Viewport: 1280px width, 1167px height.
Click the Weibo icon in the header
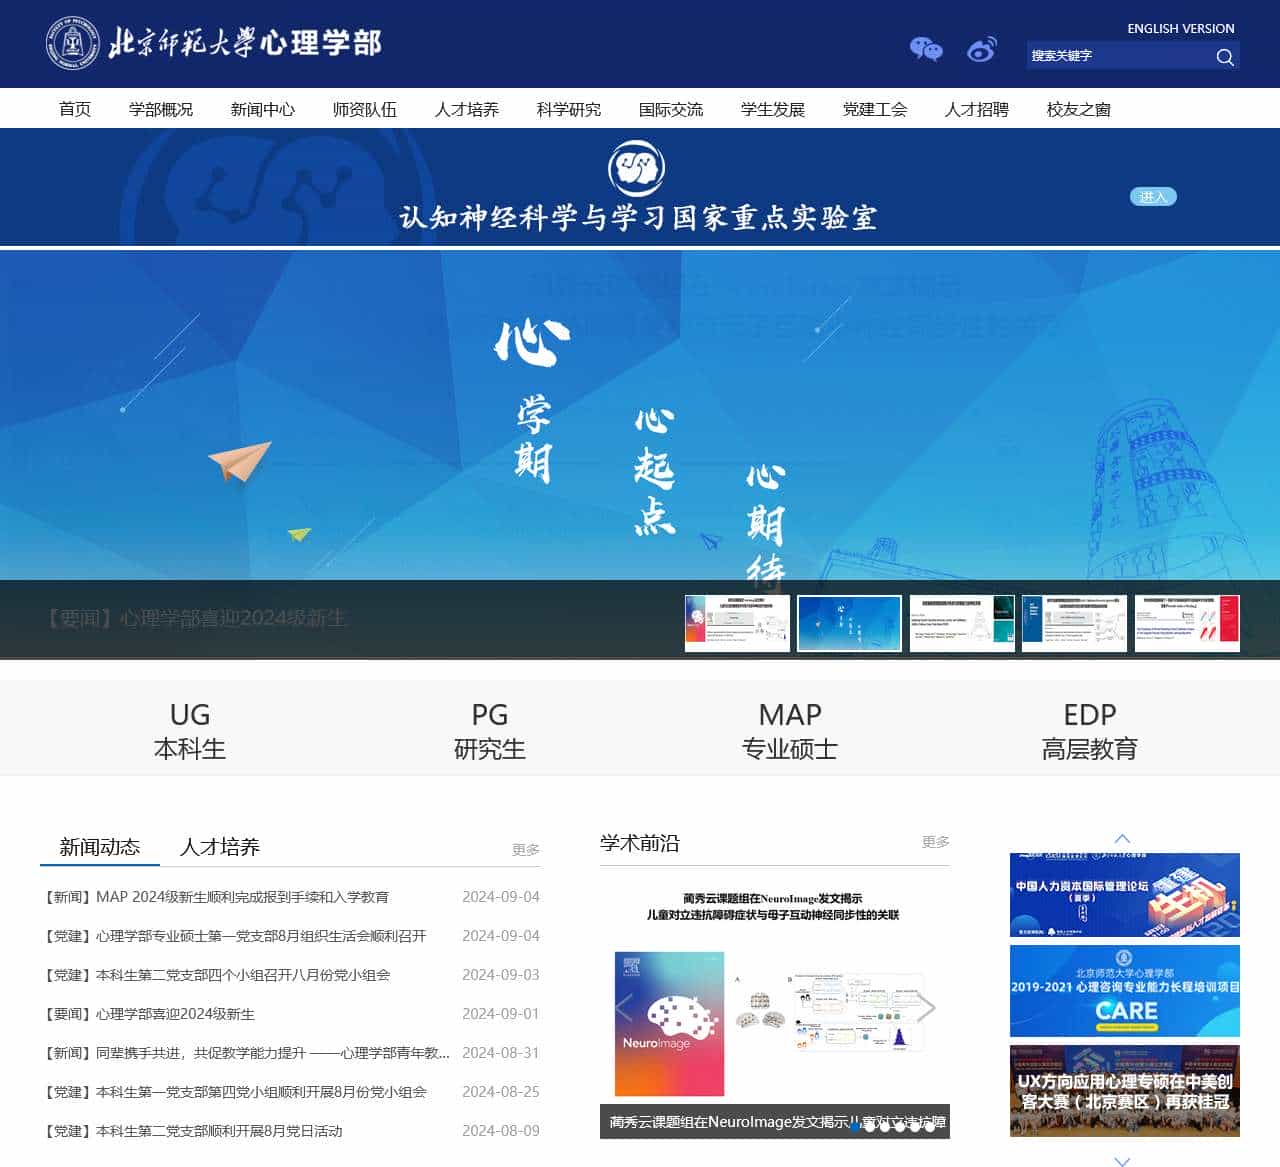click(x=981, y=49)
